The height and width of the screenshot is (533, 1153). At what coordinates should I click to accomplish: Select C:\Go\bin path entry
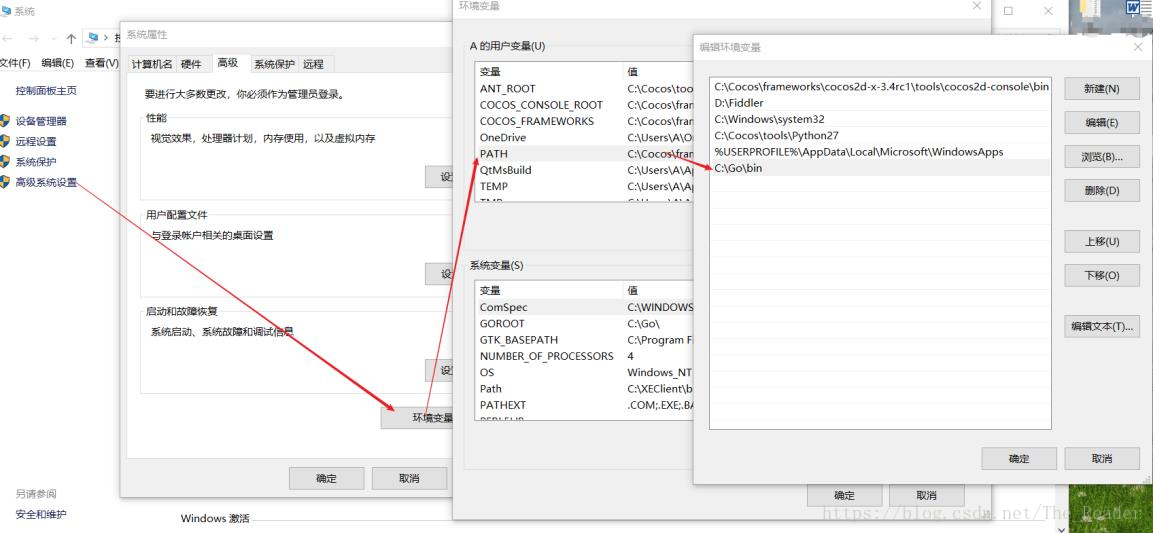[x=880, y=168]
